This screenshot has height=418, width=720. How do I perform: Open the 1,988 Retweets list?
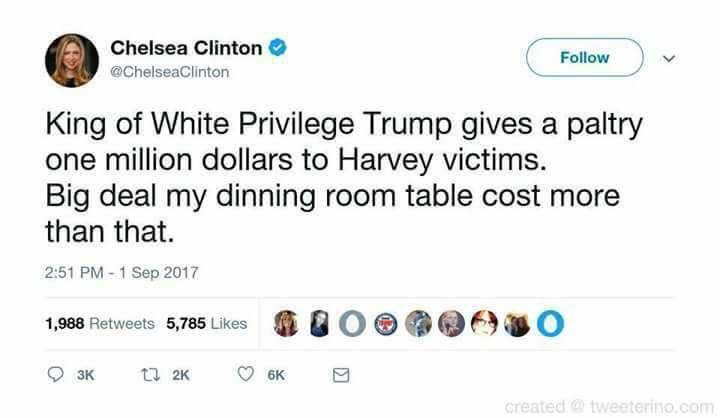[x=100, y=323]
